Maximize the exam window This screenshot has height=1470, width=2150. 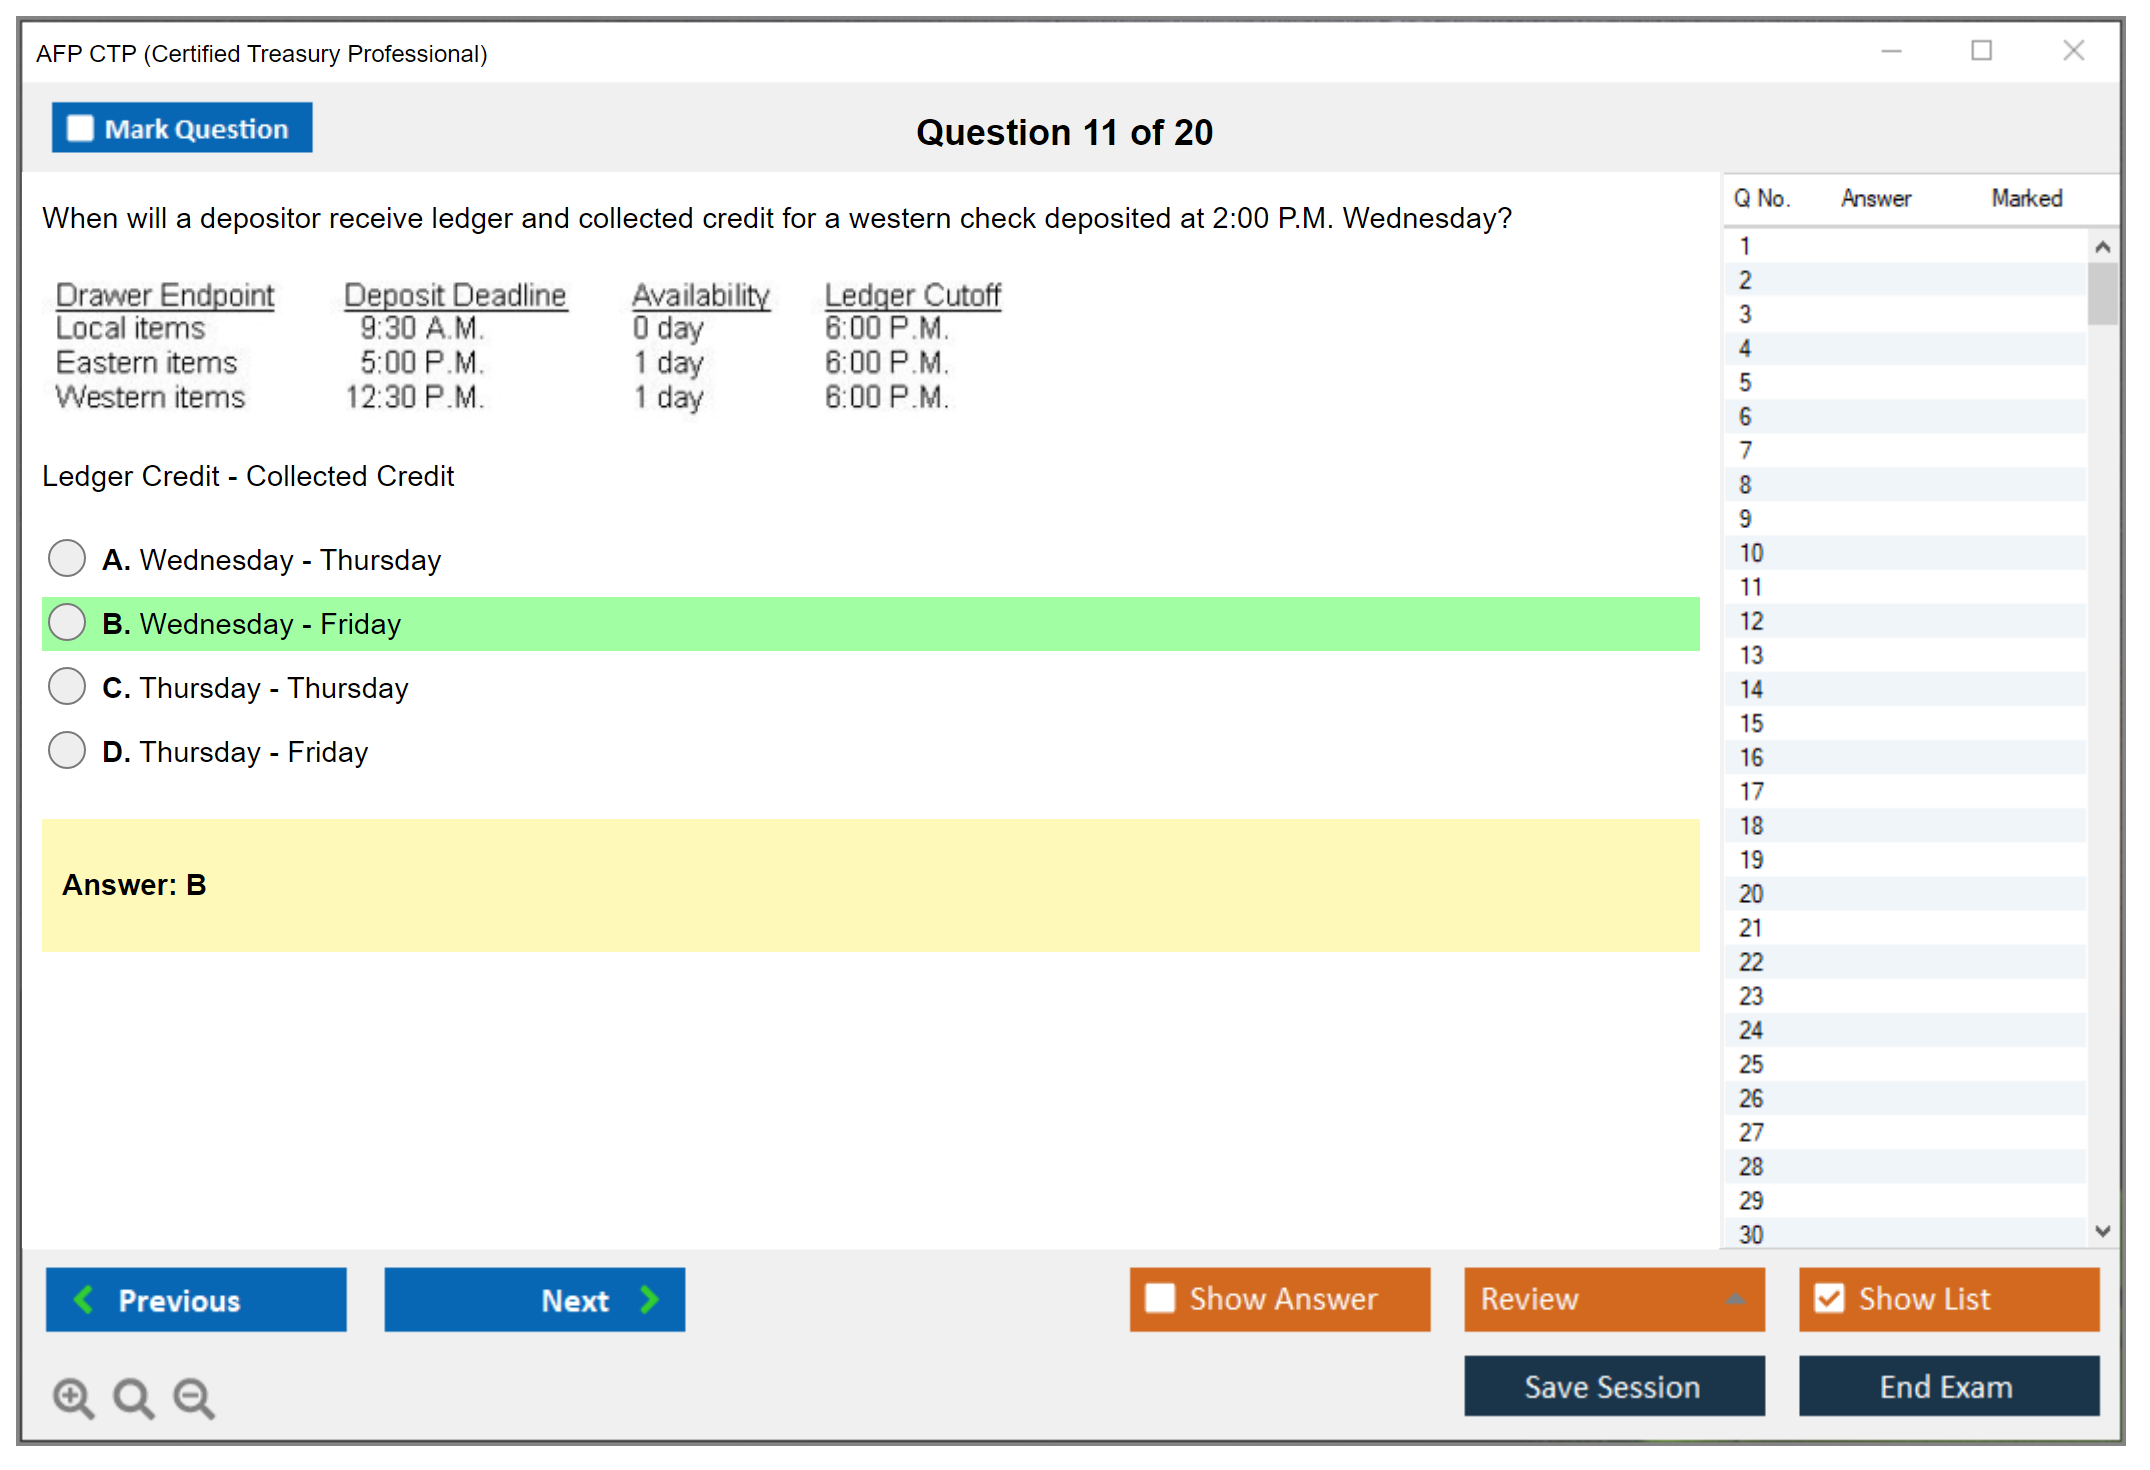point(1981,51)
